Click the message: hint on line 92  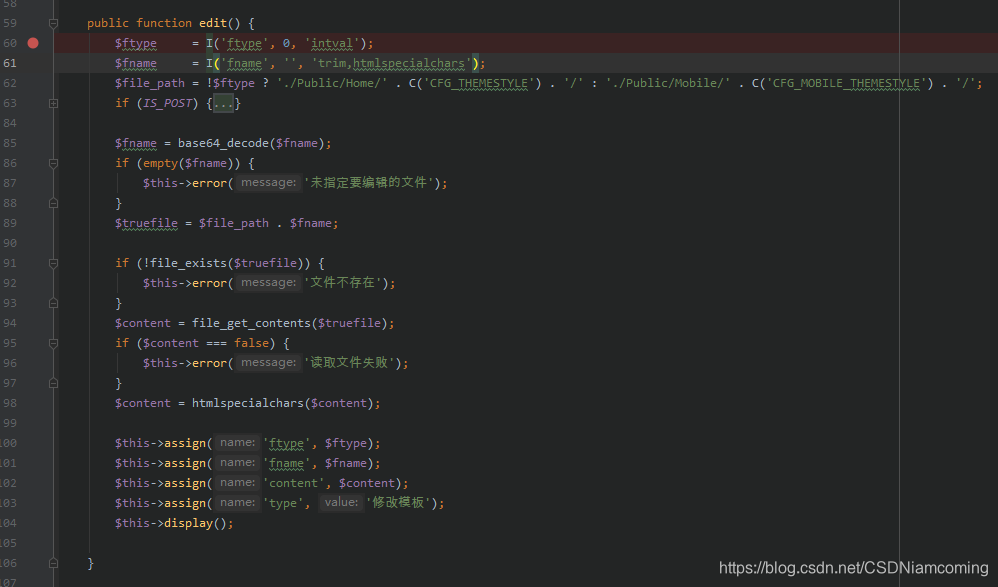click(x=269, y=283)
